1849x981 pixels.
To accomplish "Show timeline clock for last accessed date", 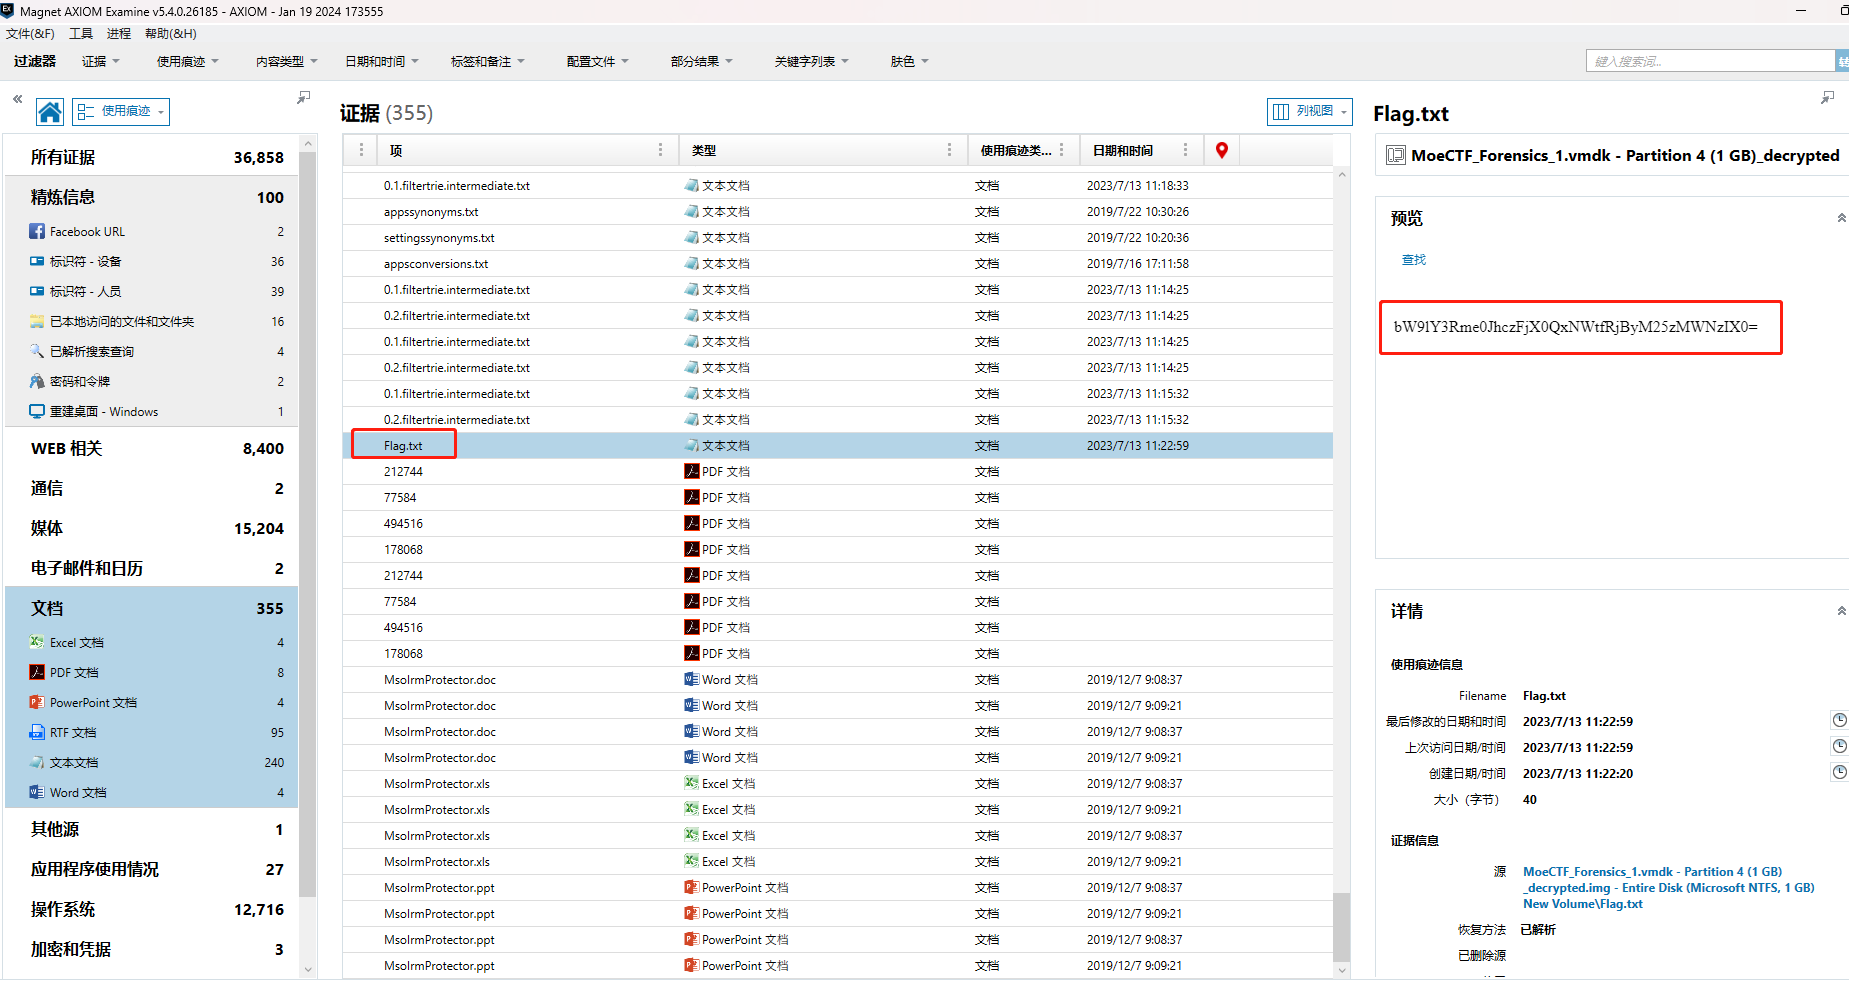I will point(1839,746).
